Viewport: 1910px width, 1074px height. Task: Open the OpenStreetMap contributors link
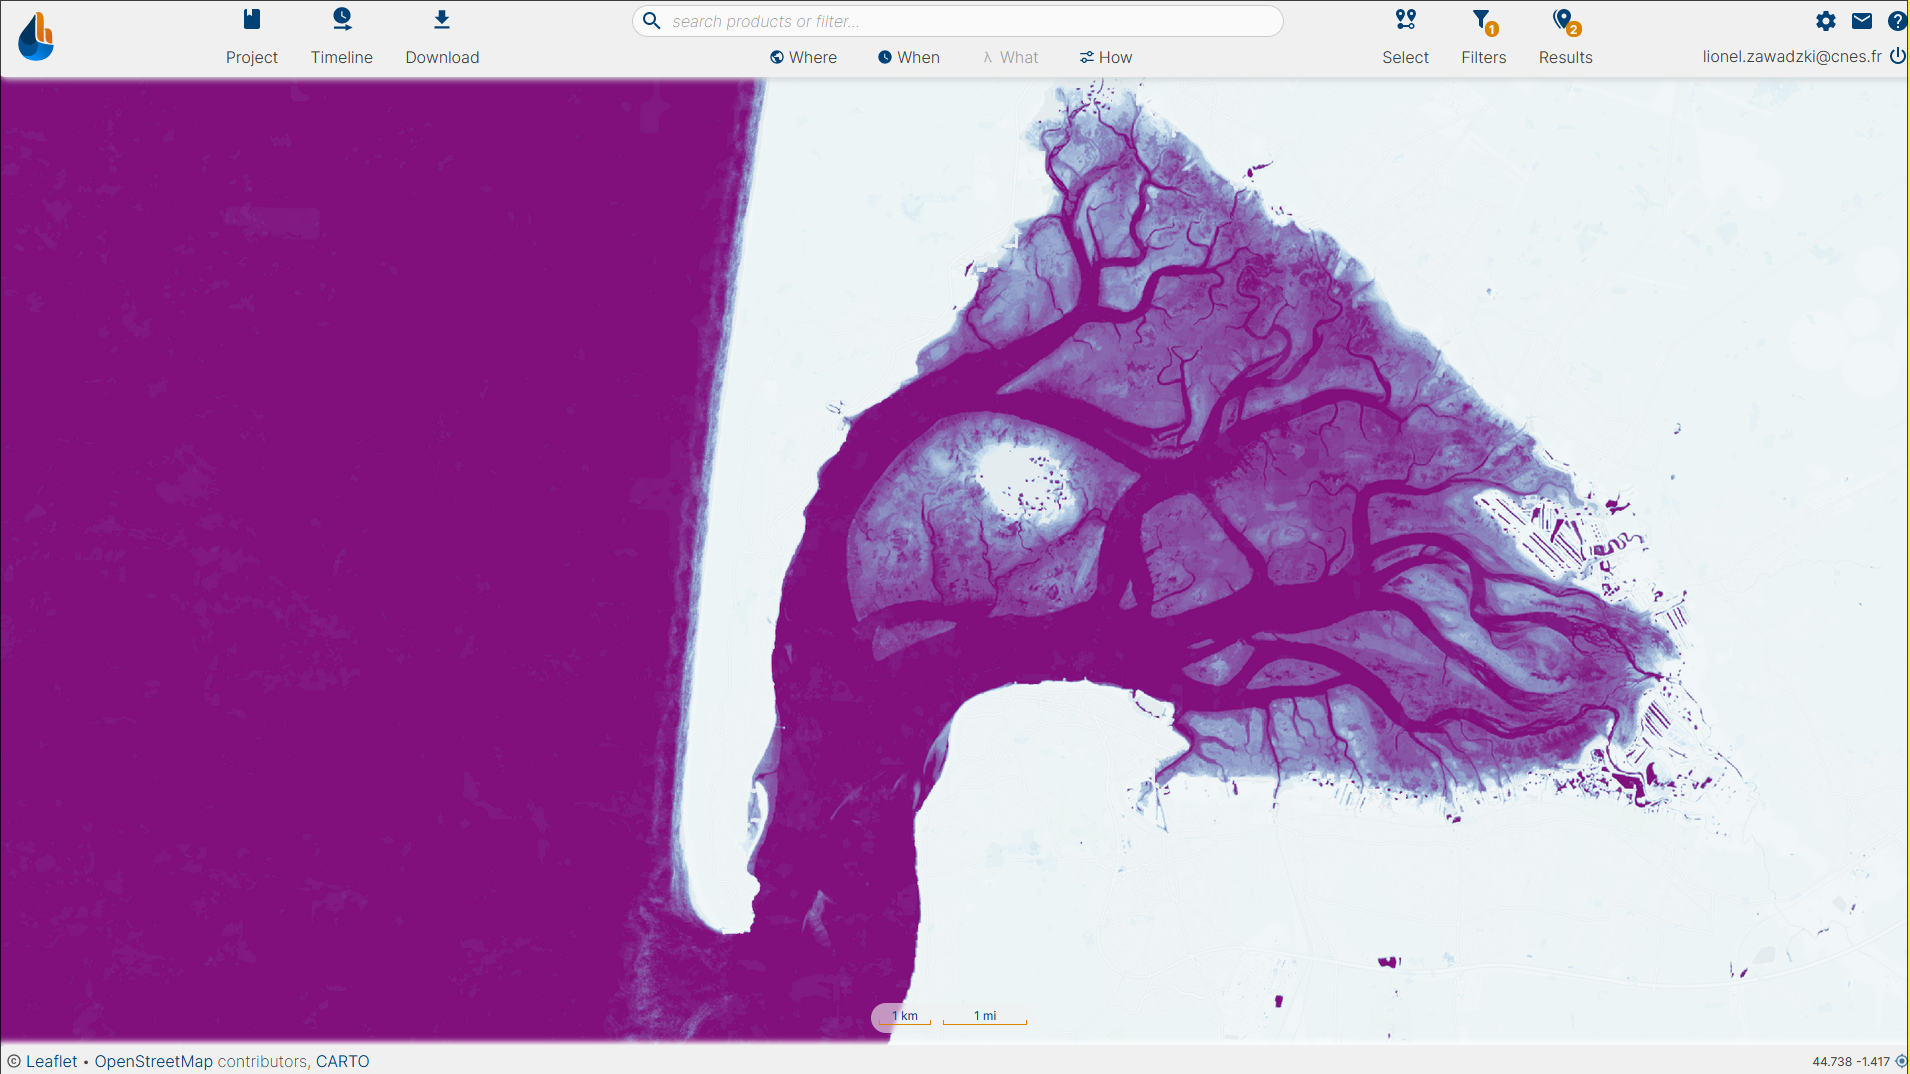(153, 1061)
